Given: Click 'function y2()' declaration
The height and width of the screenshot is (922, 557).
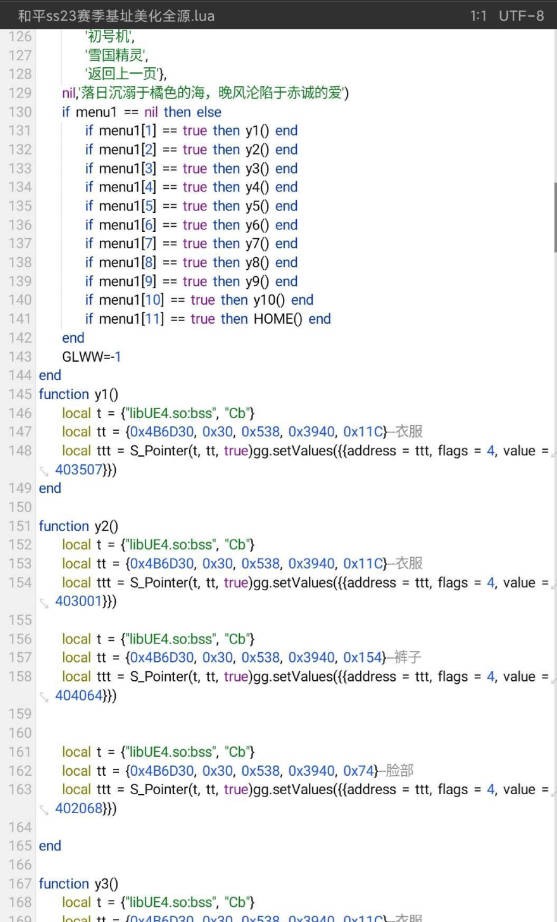Looking at the screenshot, I should pyautogui.click(x=78, y=526).
